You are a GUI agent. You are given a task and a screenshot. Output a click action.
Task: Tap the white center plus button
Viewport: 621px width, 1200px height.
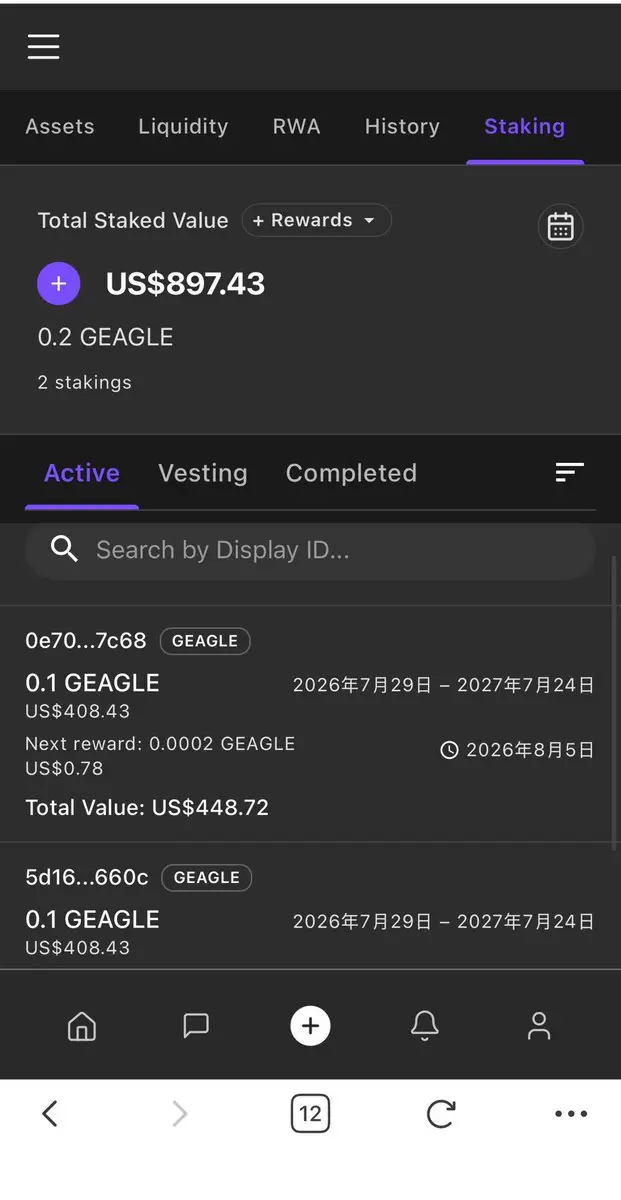coord(310,1026)
